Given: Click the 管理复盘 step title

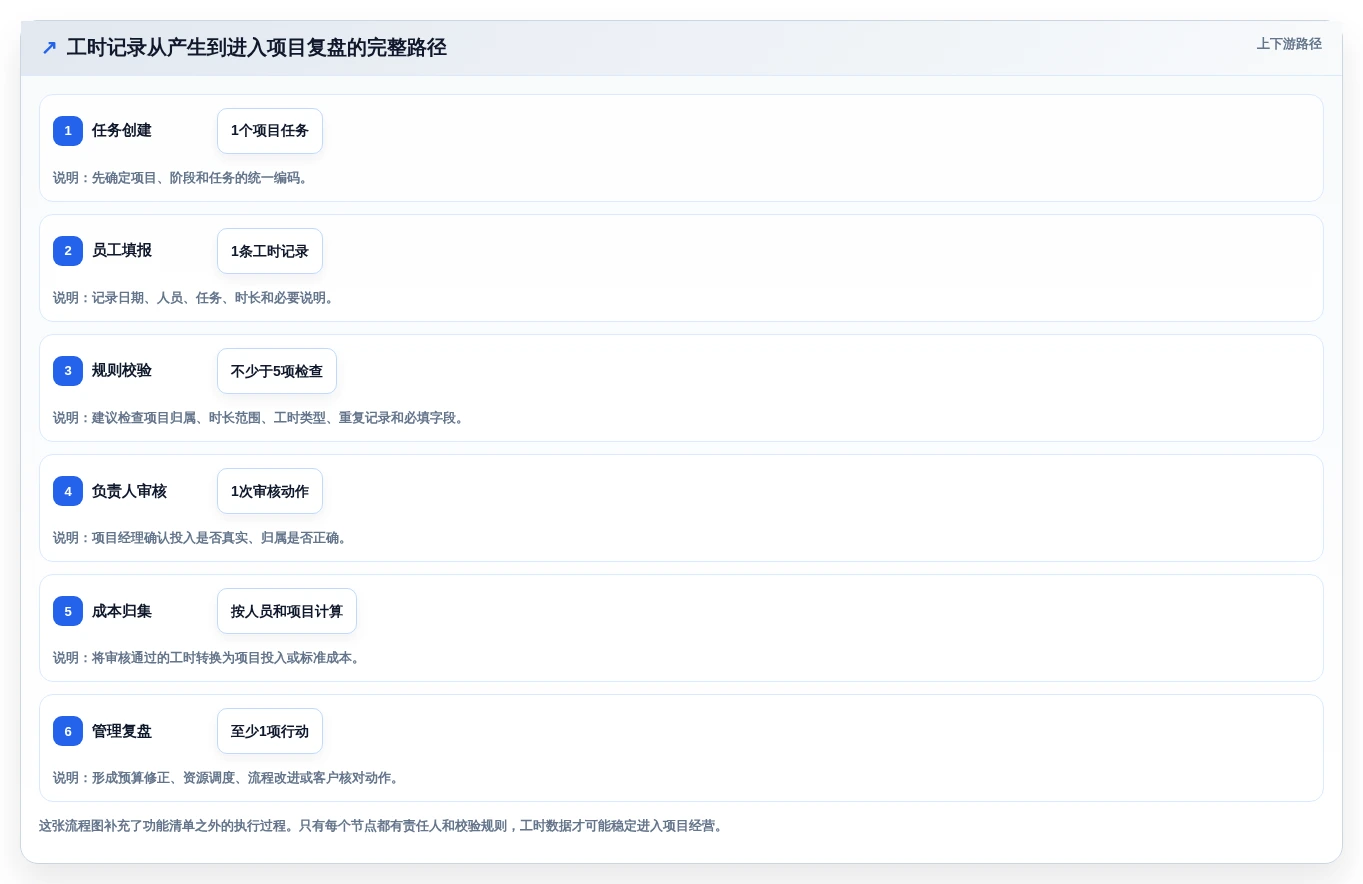Looking at the screenshot, I should [x=122, y=731].
